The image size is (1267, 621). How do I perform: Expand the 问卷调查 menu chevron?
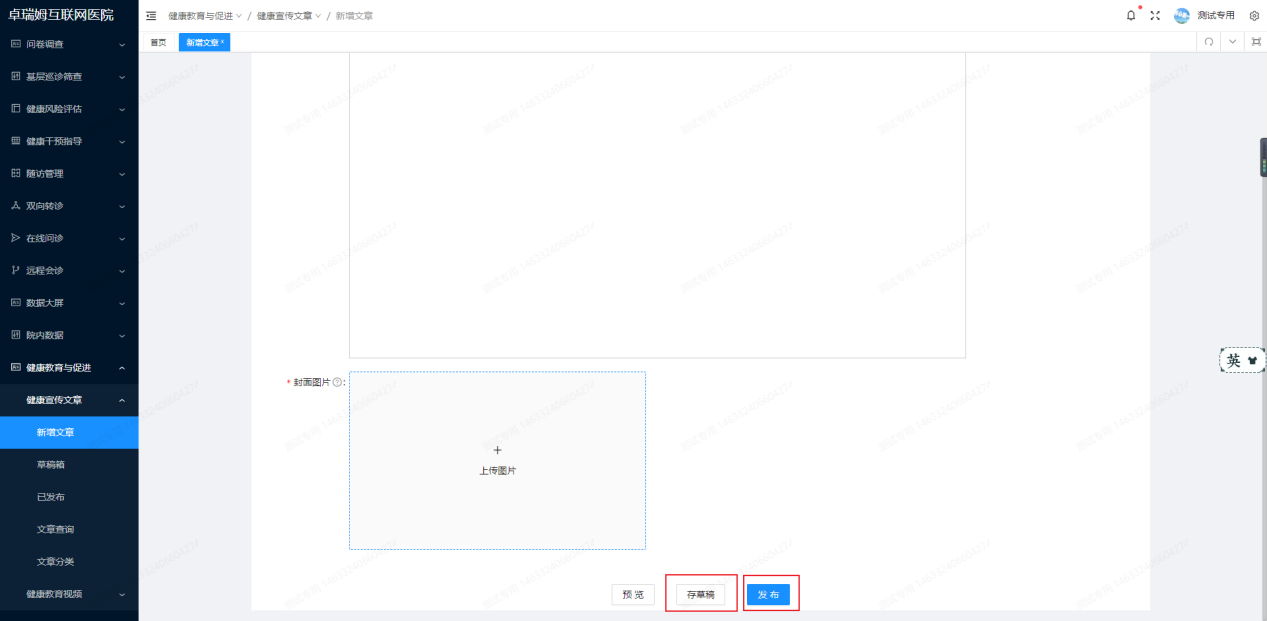[x=122, y=44]
